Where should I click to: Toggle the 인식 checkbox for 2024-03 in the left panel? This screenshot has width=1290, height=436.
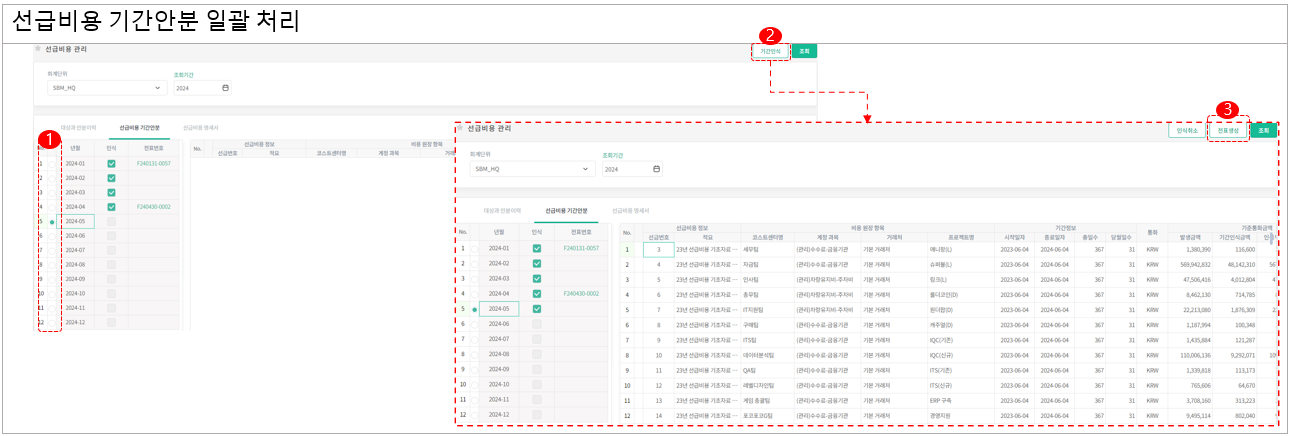point(112,192)
